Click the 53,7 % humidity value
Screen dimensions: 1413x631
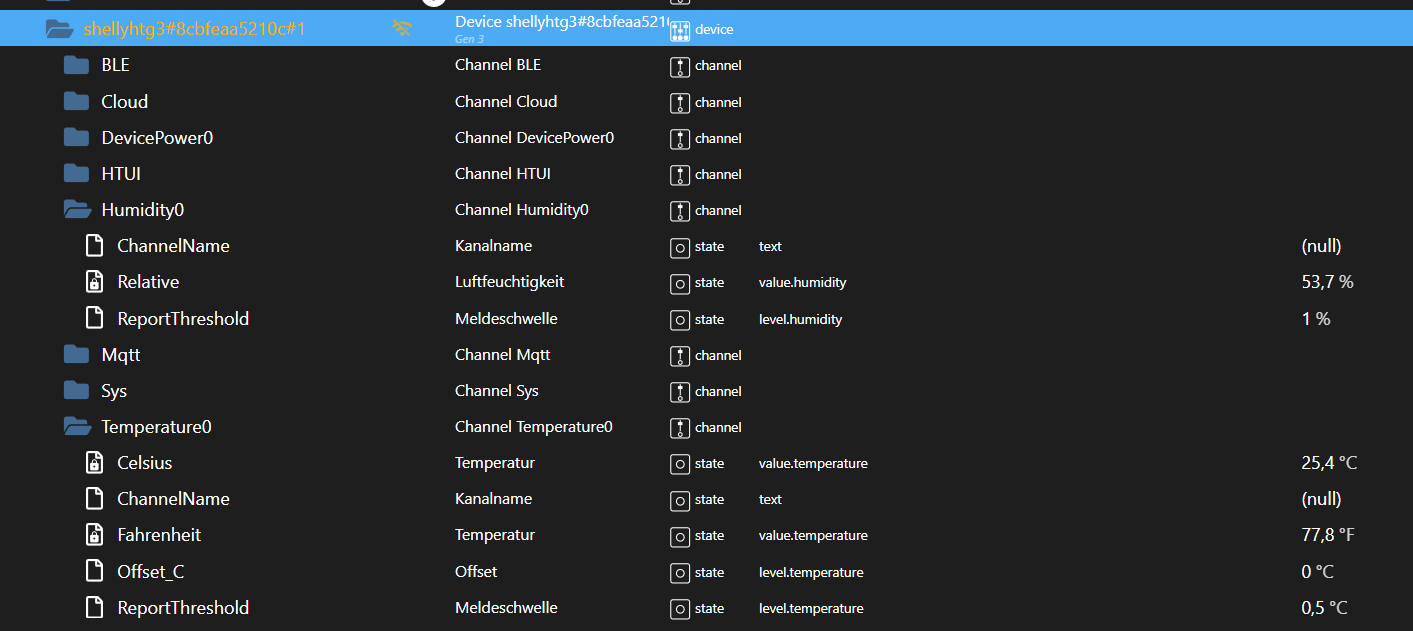[x=1327, y=282]
